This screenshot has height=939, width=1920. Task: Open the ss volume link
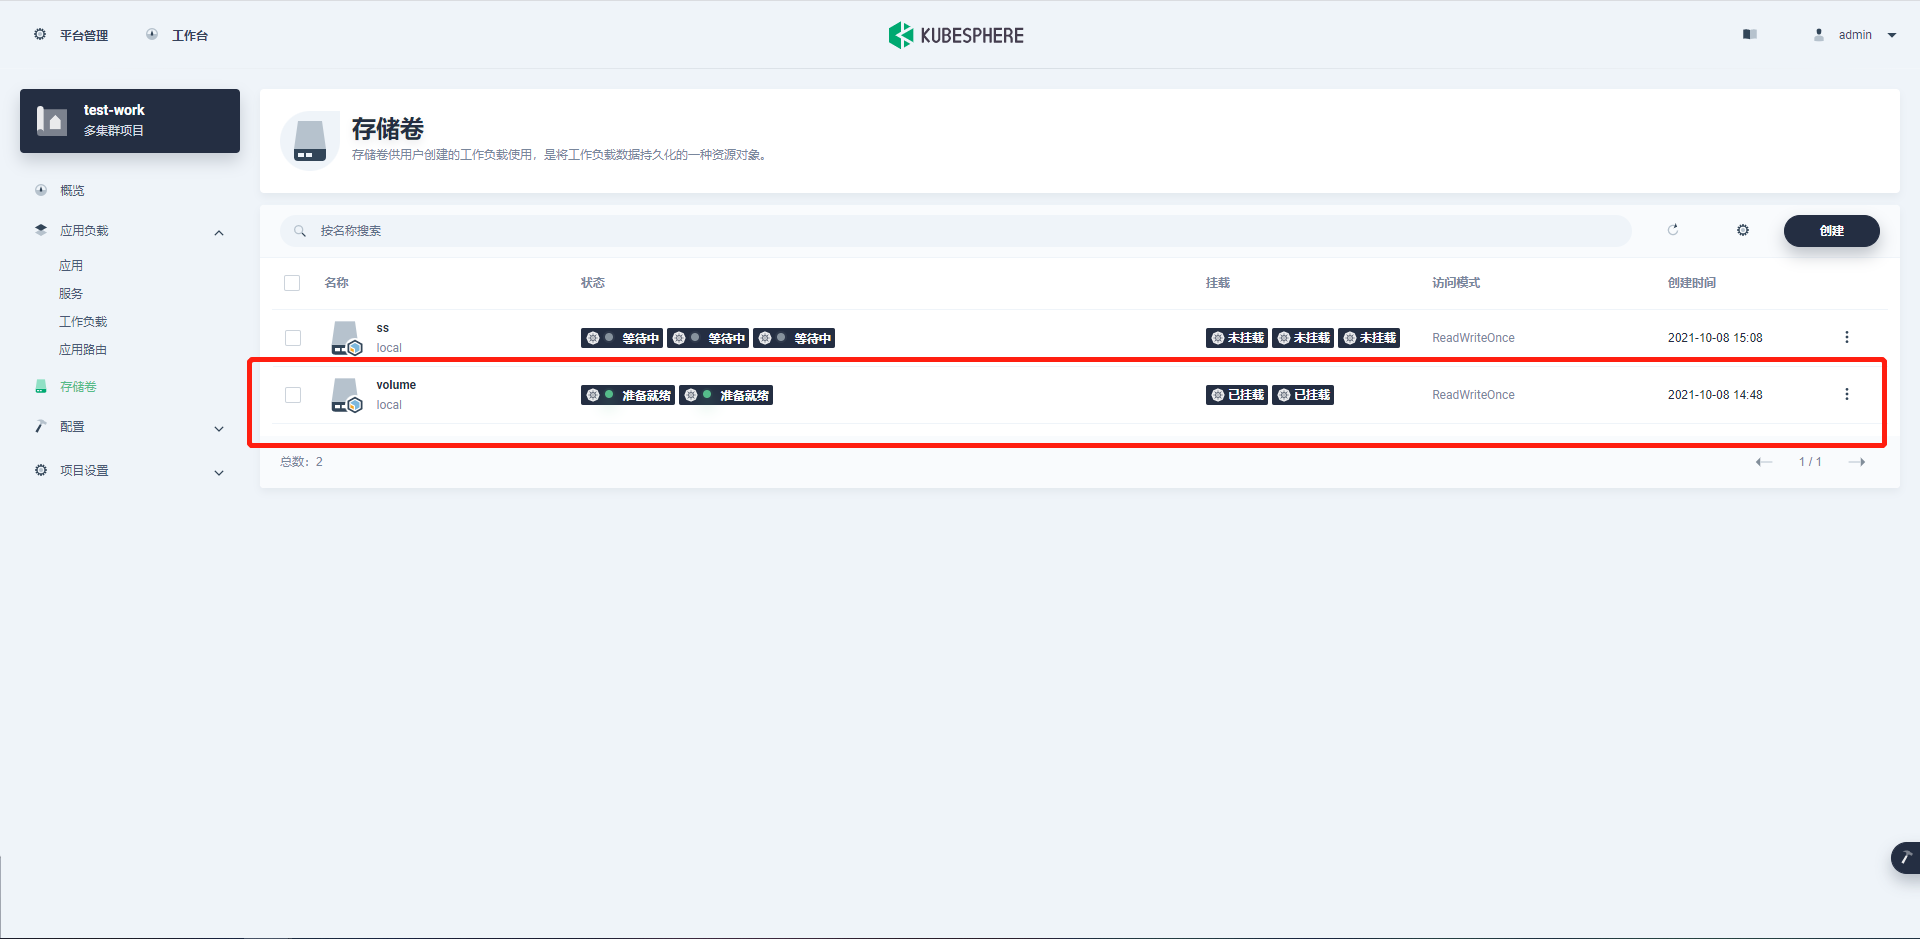tap(383, 328)
